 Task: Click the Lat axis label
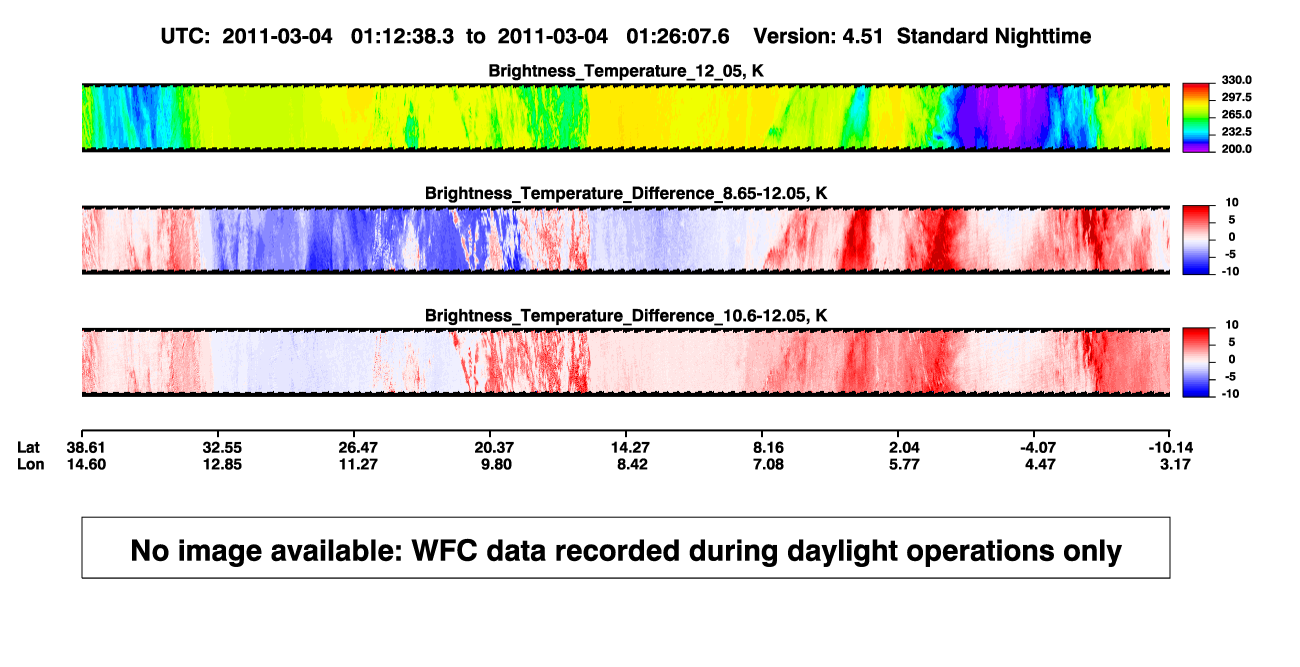[x=28, y=446]
